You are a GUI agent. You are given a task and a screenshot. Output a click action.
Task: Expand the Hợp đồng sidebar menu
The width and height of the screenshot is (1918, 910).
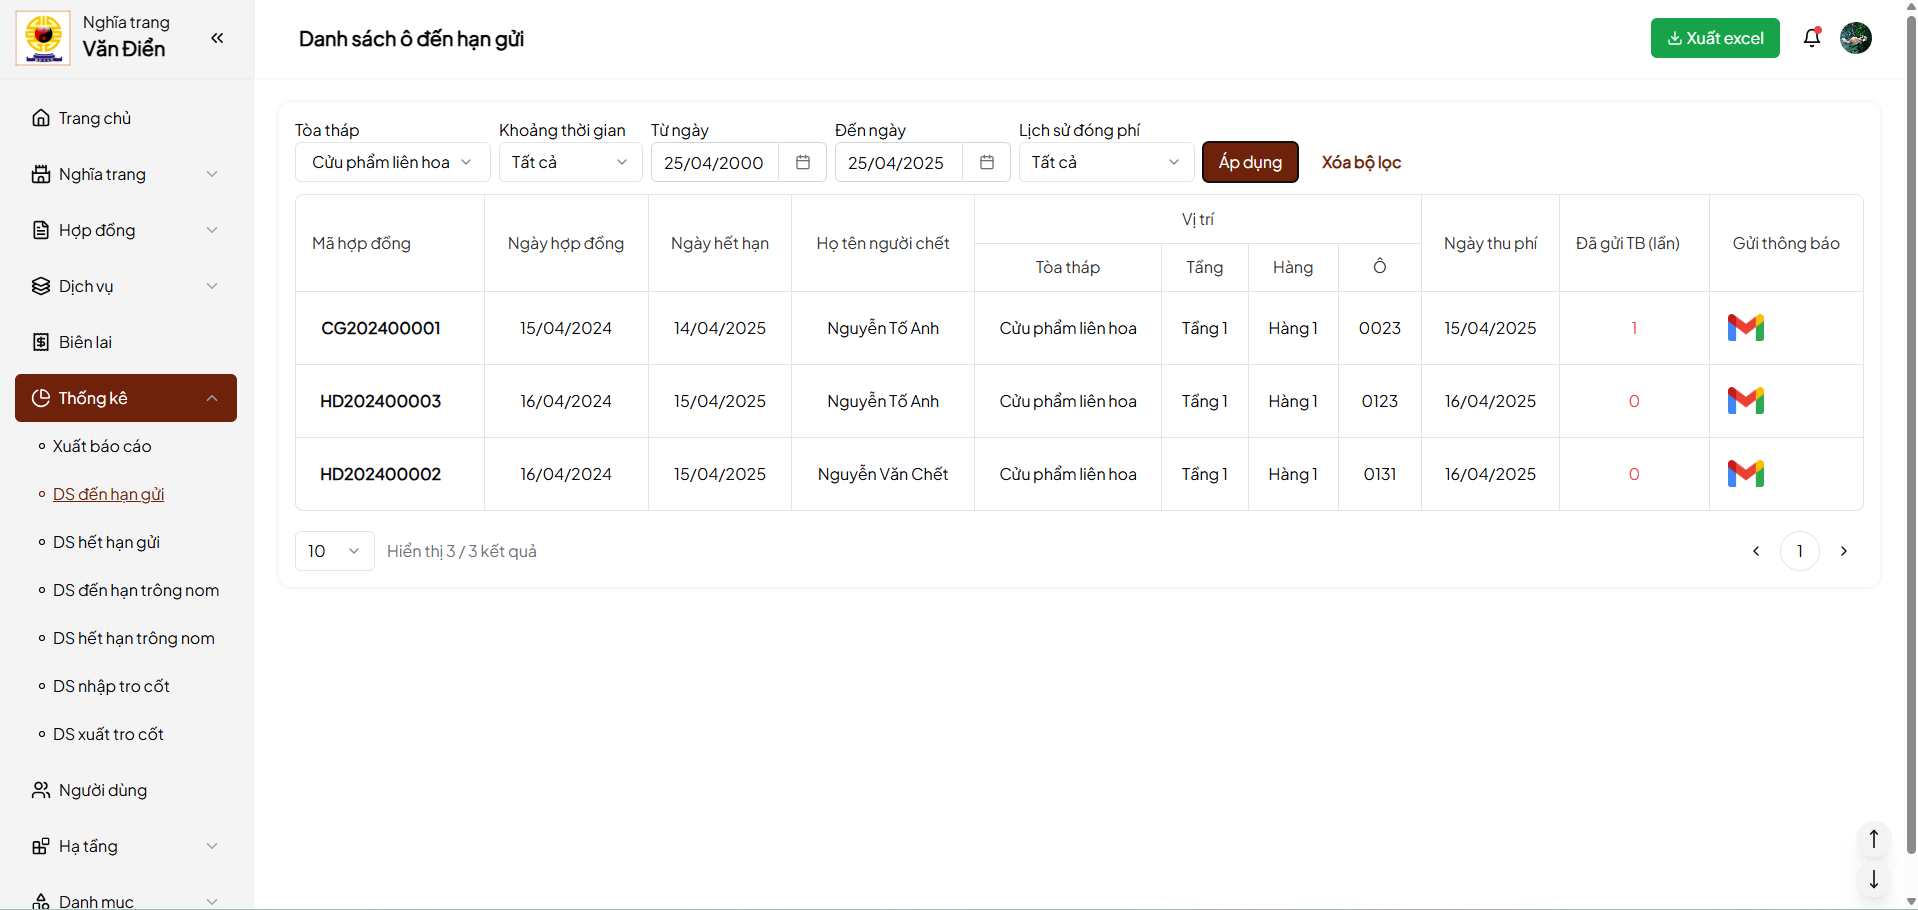[125, 230]
